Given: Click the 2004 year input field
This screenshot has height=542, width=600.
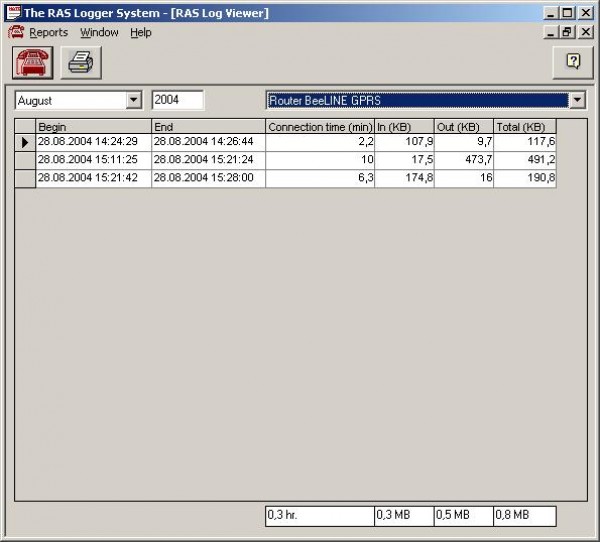Looking at the screenshot, I should pos(177,100).
